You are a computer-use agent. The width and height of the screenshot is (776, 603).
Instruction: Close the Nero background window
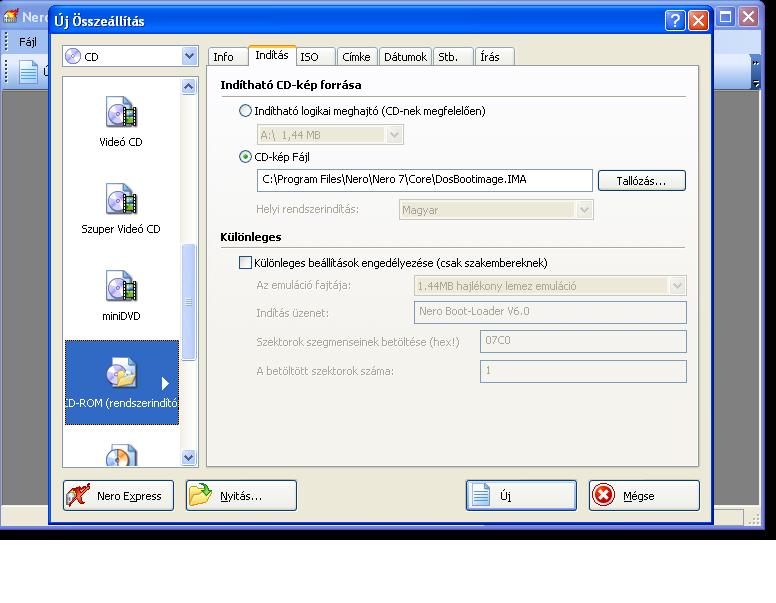click(x=748, y=17)
